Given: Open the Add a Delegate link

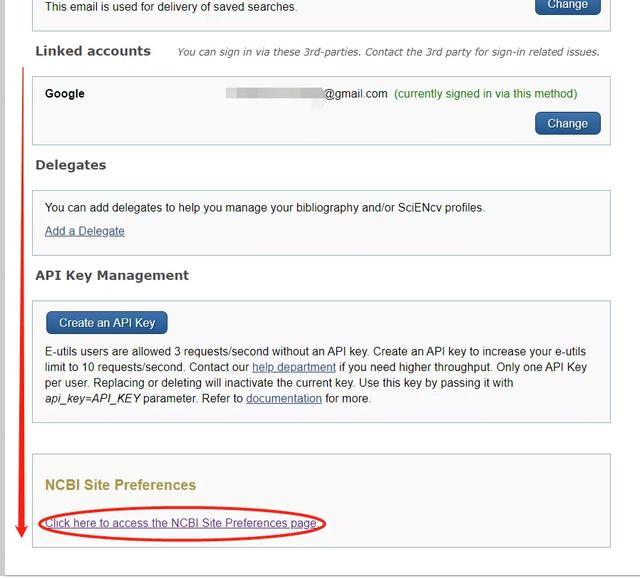Looking at the screenshot, I should tap(84, 231).
